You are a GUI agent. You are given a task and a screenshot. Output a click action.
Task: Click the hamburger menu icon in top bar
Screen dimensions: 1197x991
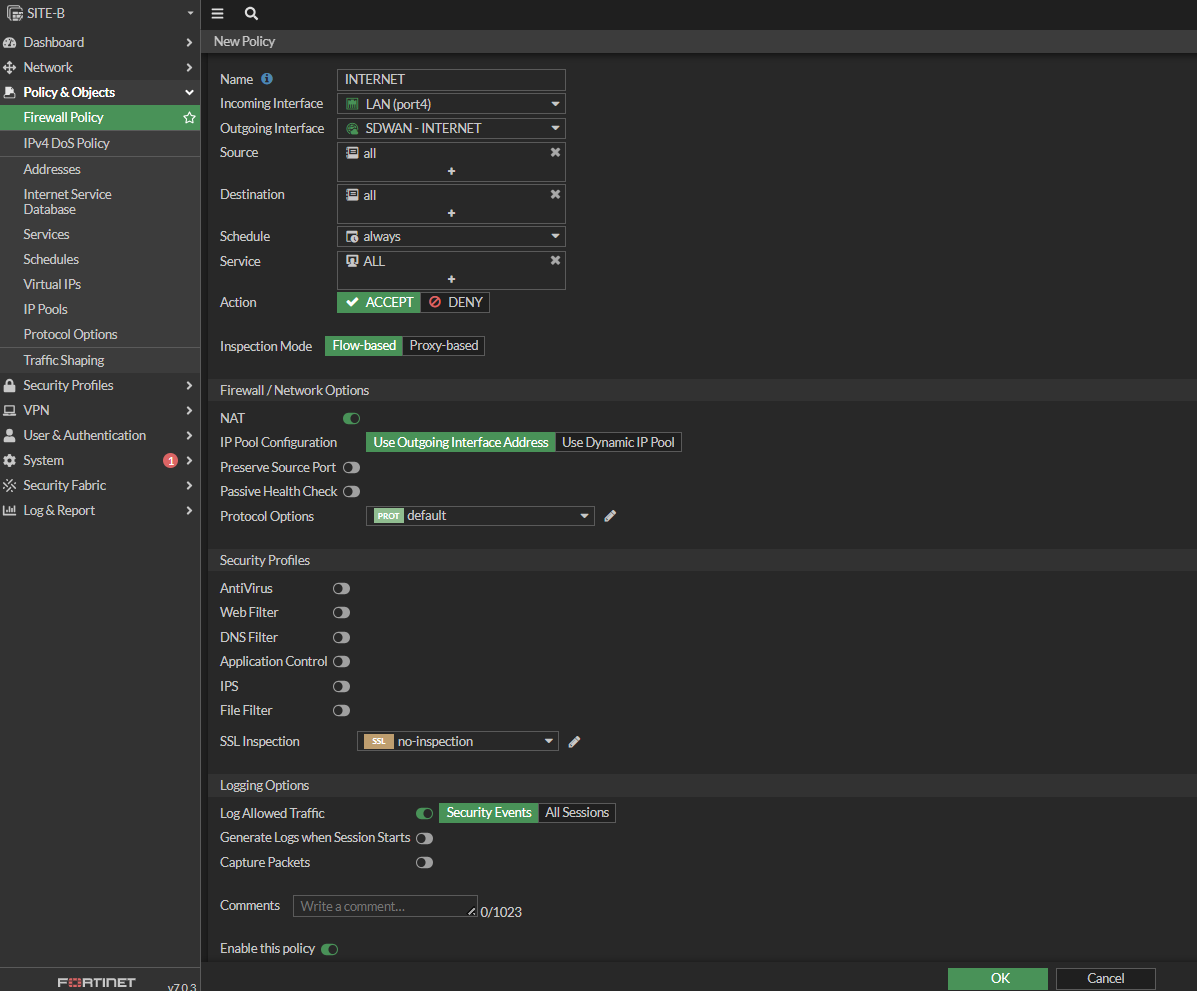(218, 14)
